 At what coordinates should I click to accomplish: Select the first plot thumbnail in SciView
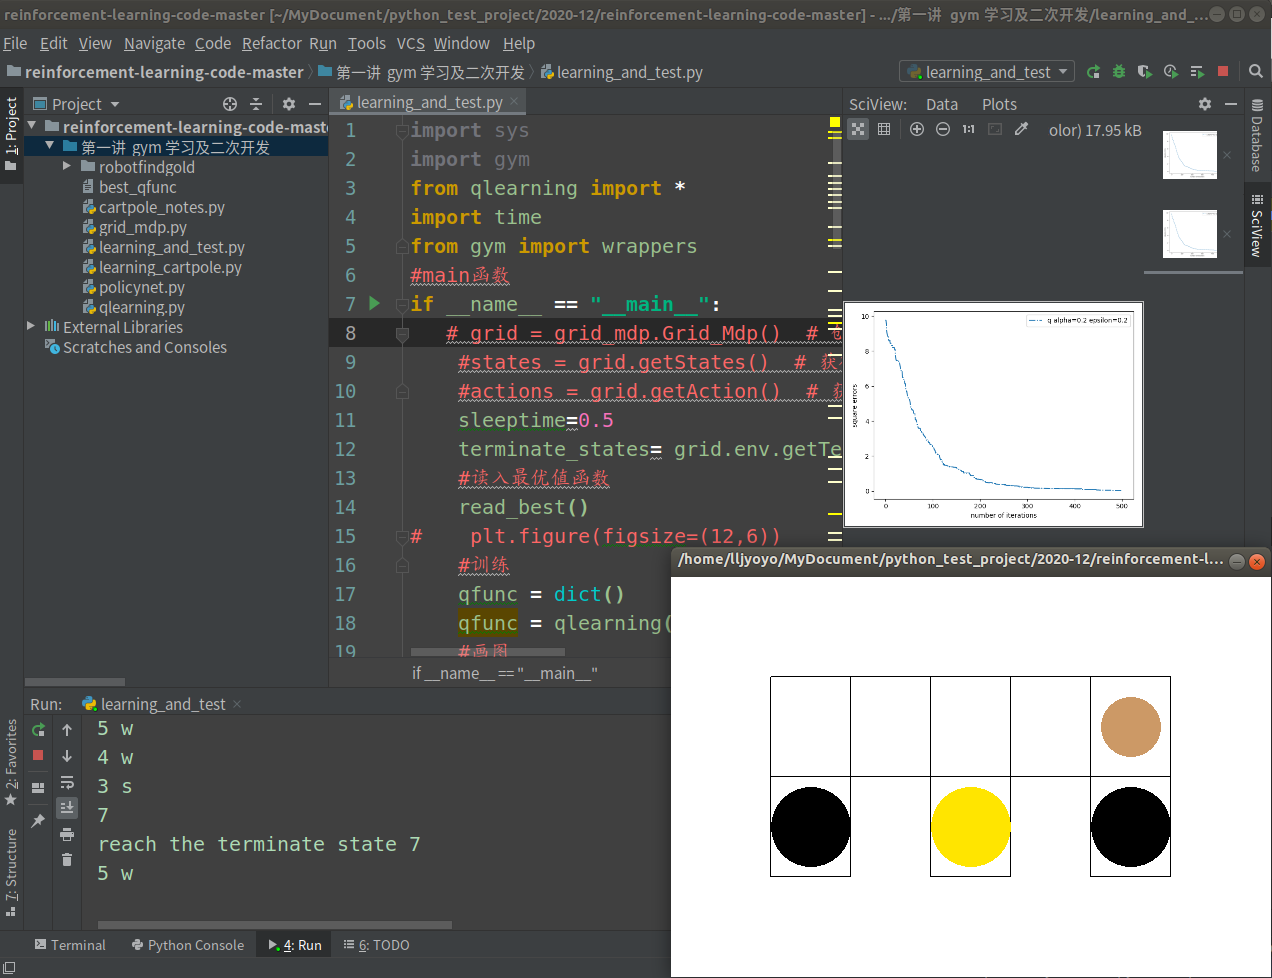1190,155
